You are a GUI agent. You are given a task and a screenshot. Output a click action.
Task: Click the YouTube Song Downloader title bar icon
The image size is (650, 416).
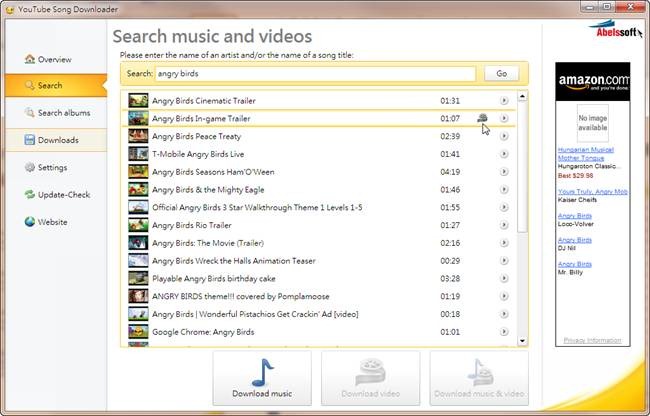(10, 9)
